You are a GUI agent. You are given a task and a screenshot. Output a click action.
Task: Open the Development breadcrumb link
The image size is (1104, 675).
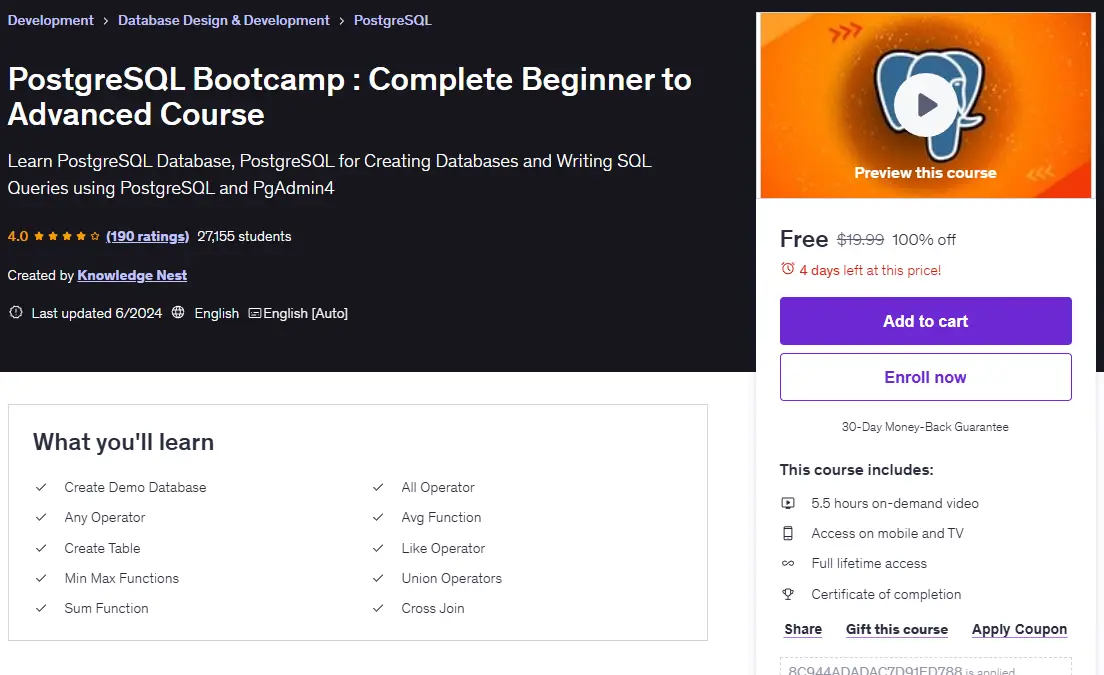pos(51,20)
